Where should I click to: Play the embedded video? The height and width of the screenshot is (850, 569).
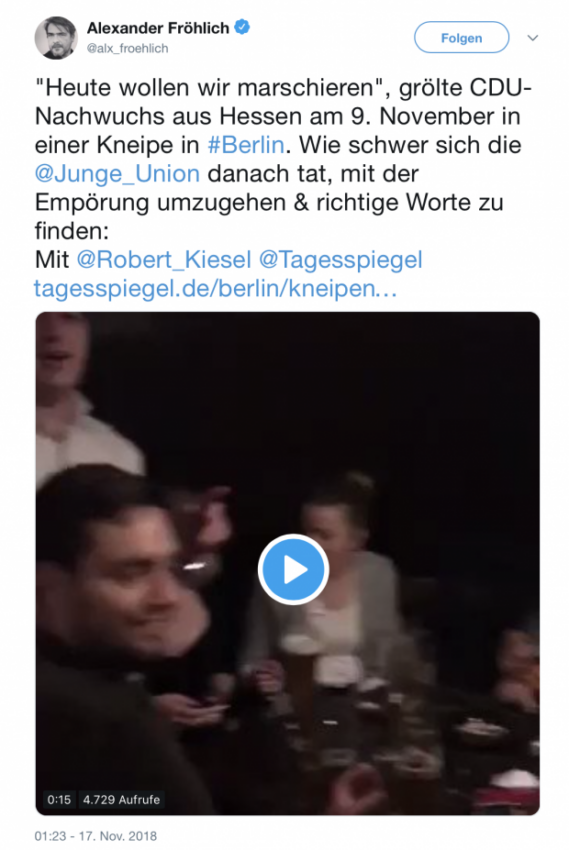coord(293,570)
